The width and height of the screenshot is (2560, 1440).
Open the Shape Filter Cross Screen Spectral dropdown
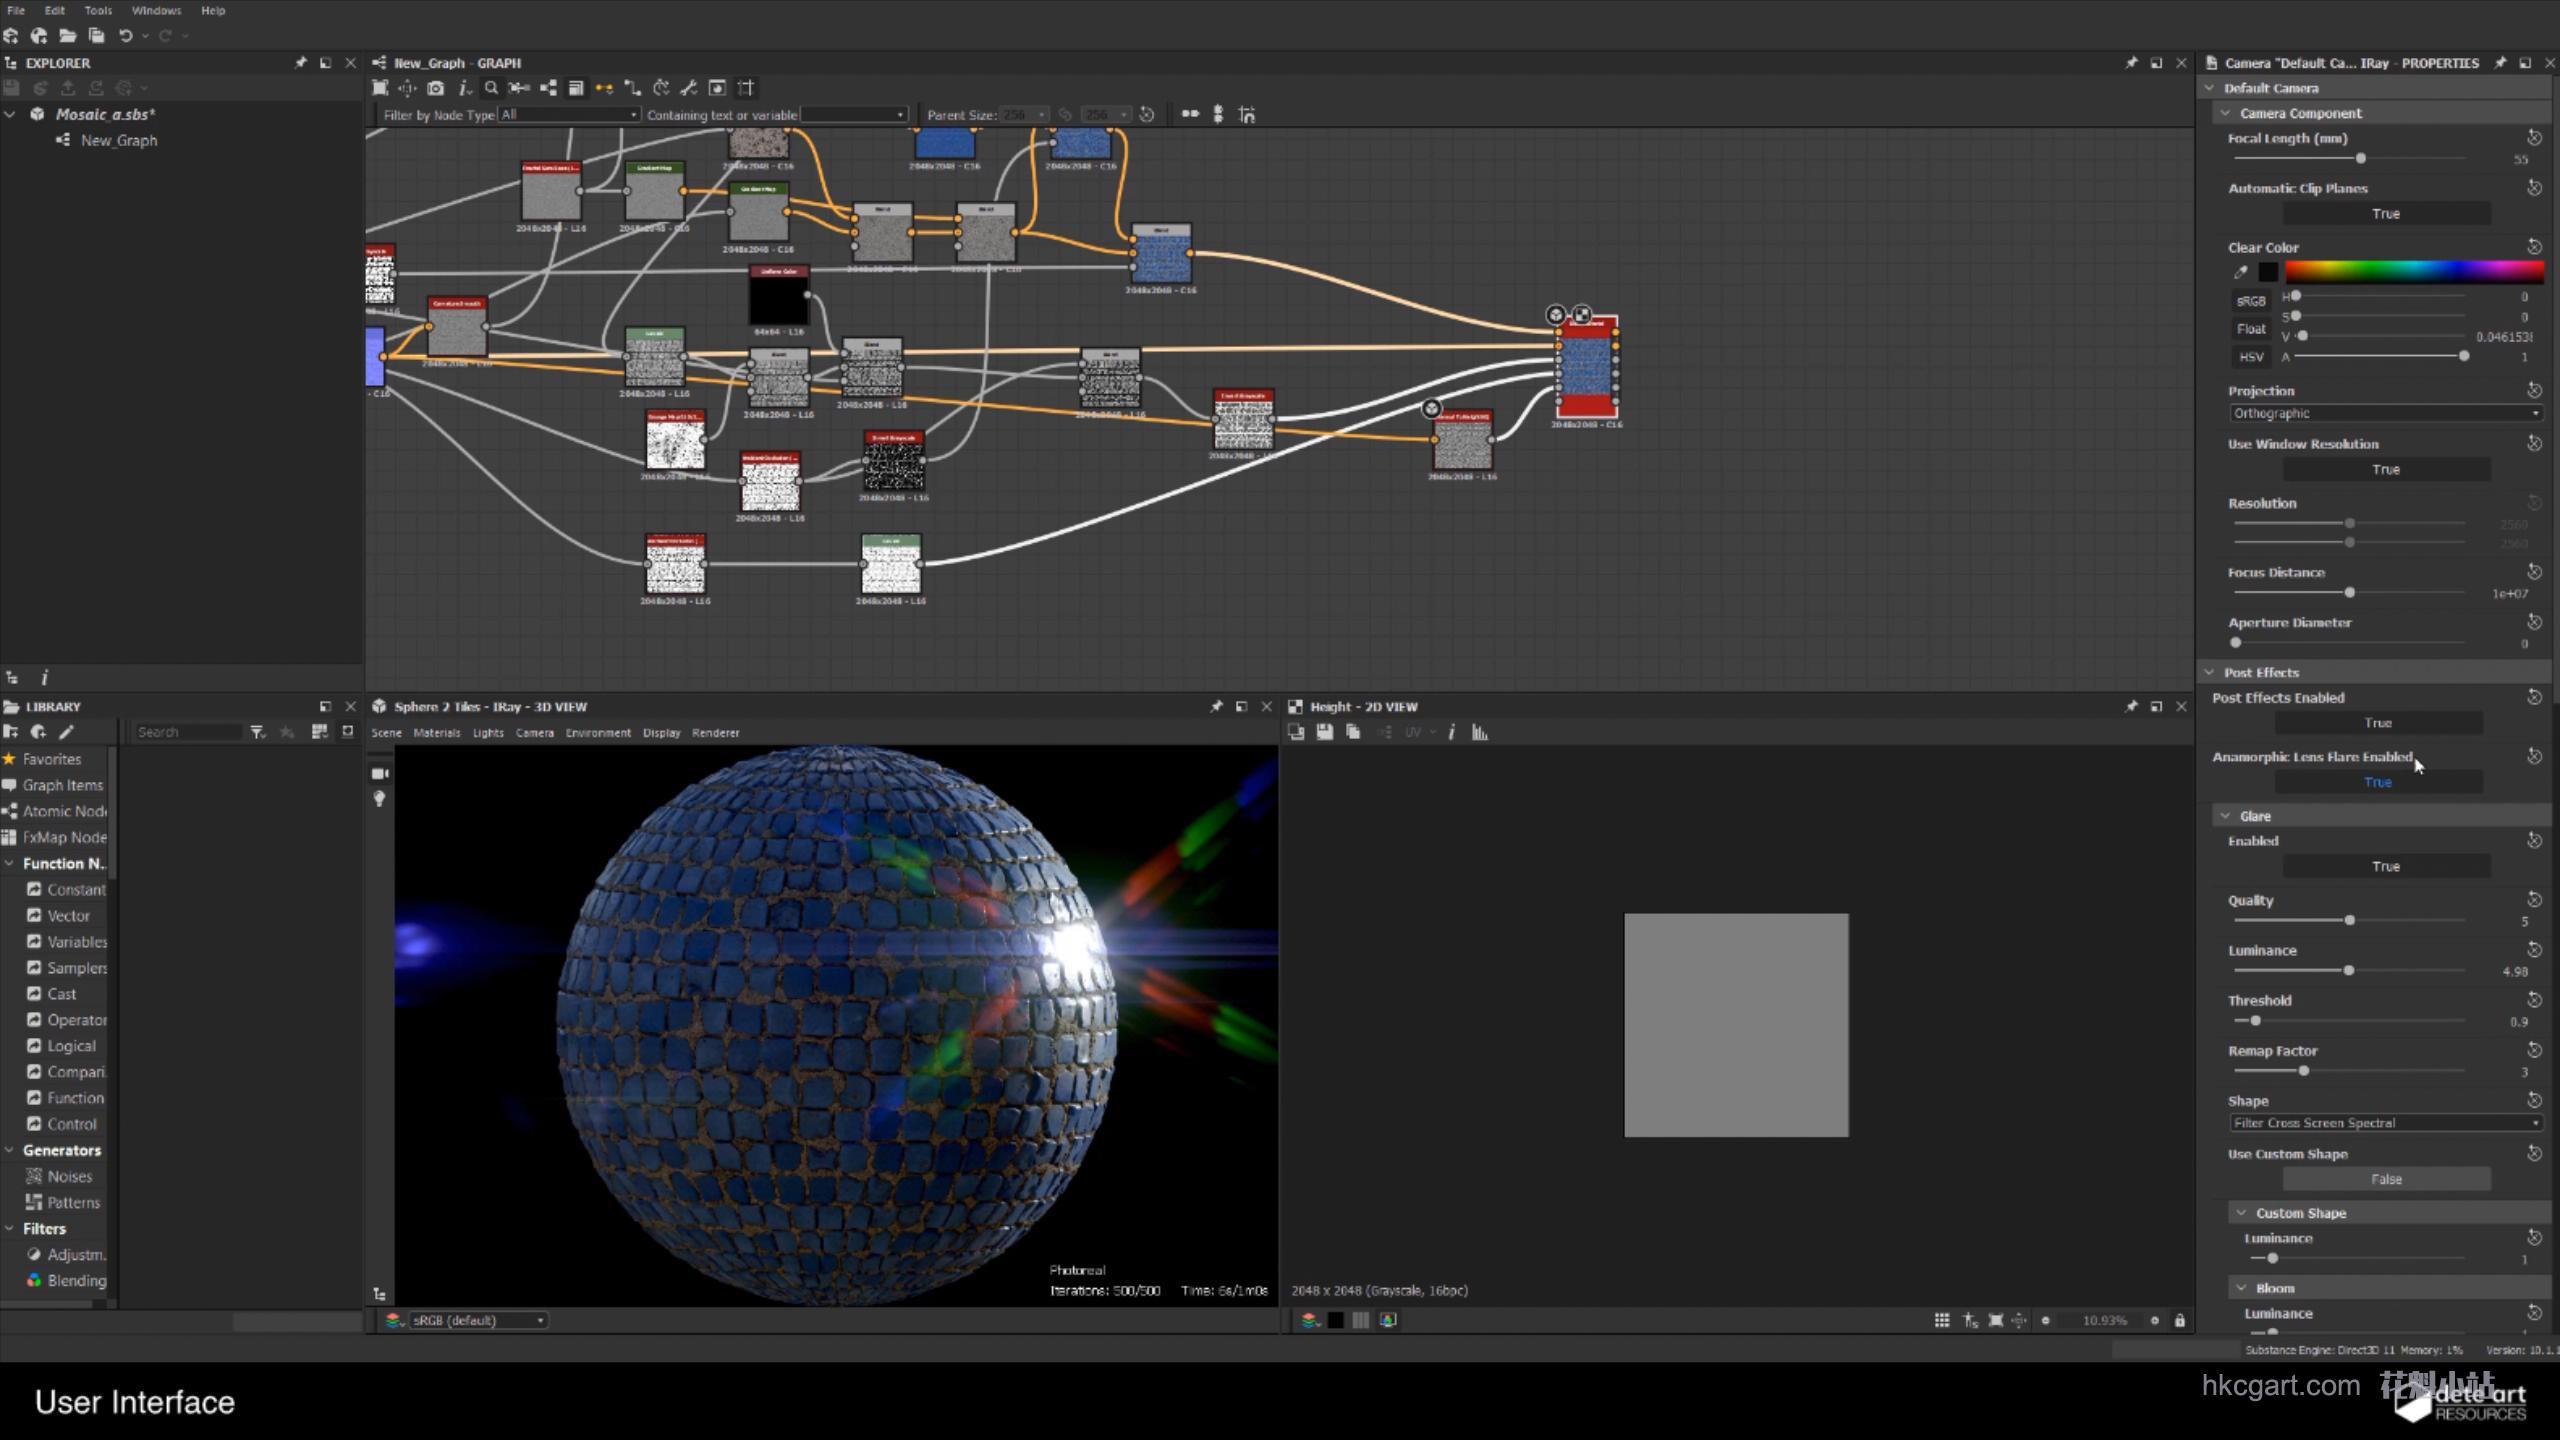pyautogui.click(x=2386, y=1123)
